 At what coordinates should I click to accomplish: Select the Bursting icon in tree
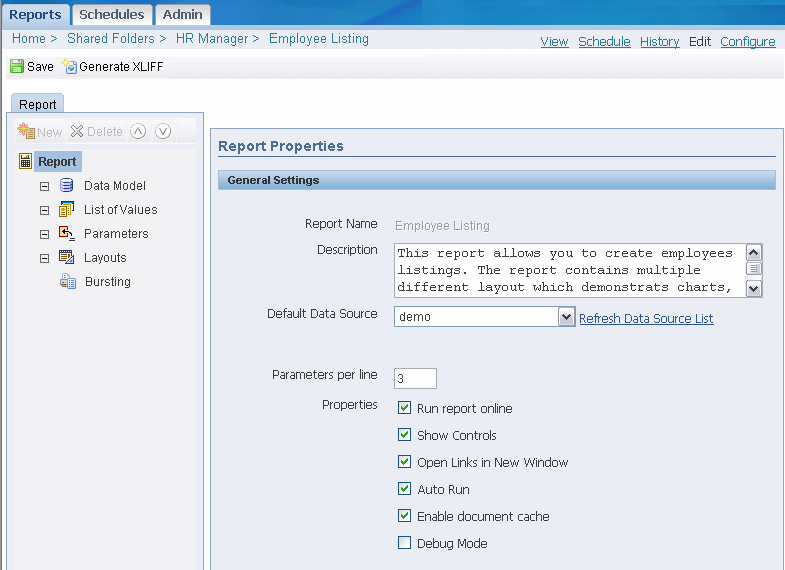coord(68,281)
